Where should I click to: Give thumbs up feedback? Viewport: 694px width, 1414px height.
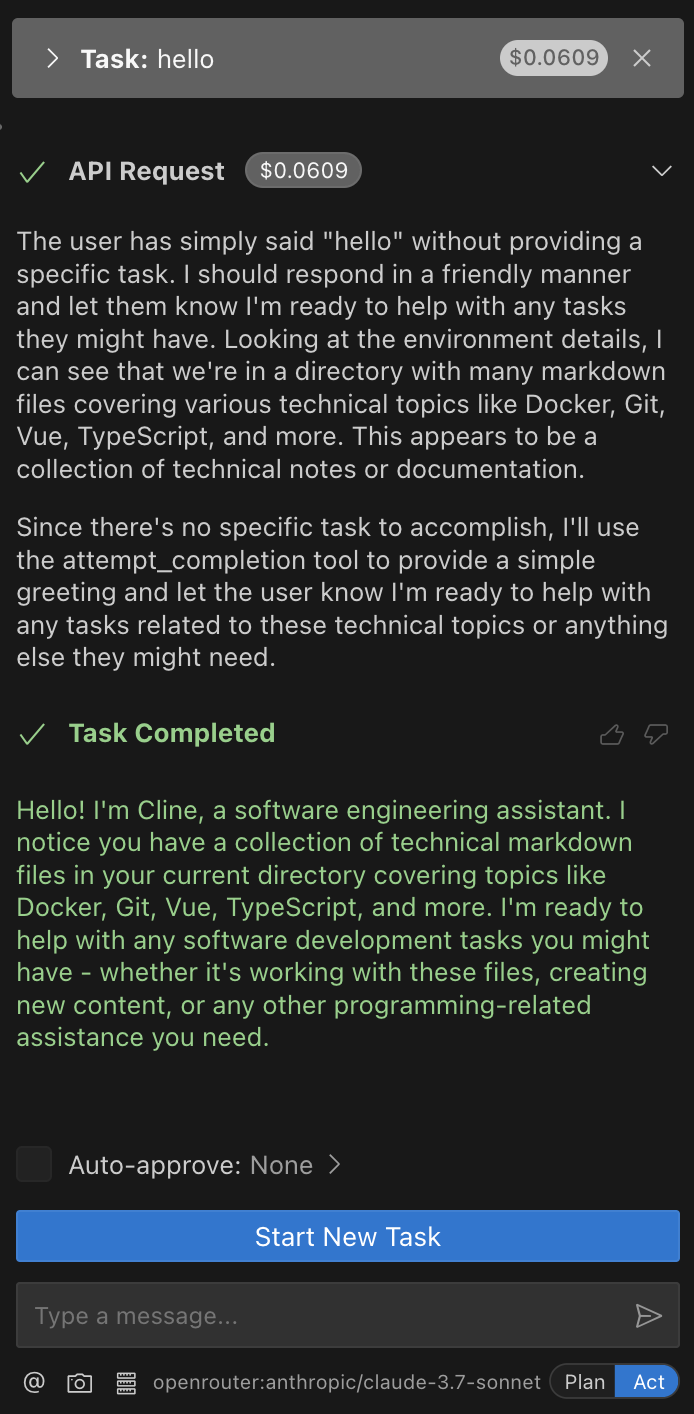click(x=612, y=735)
